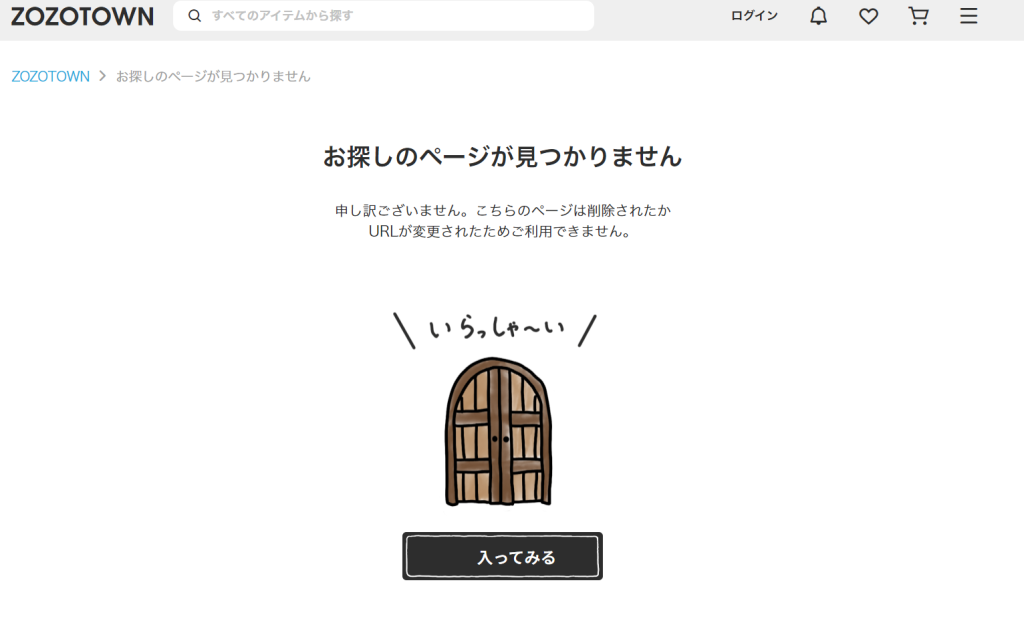The image size is (1024, 639).
Task: Open the ログイン login link
Action: pos(754,16)
